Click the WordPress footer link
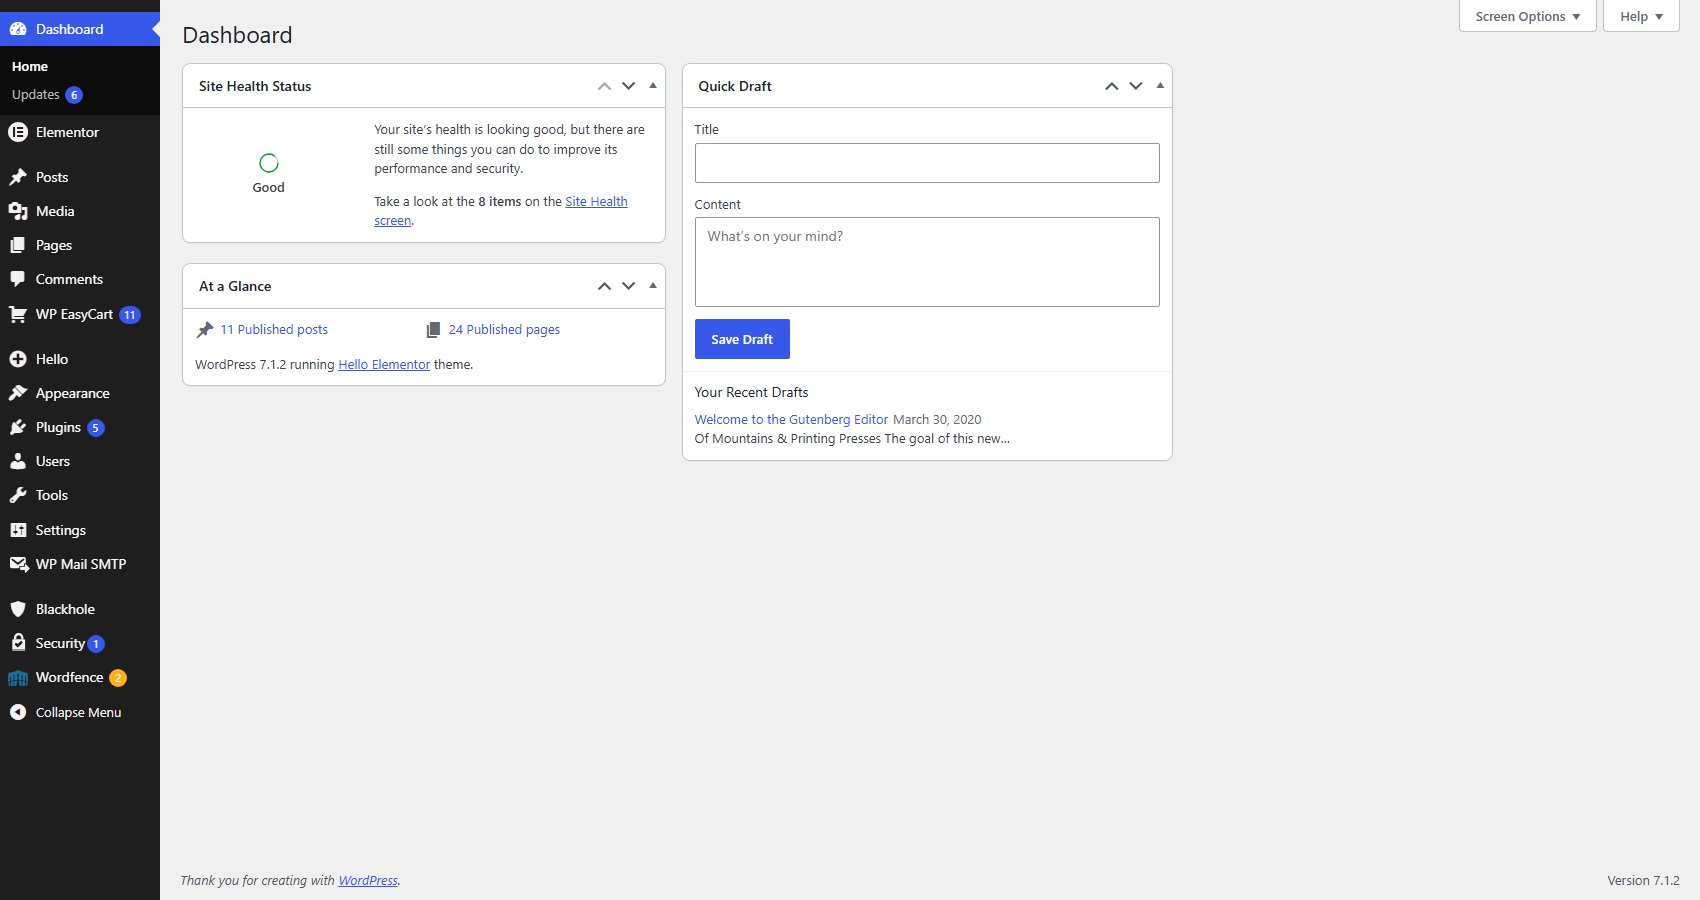Screen dimensions: 1700x900 (368, 881)
